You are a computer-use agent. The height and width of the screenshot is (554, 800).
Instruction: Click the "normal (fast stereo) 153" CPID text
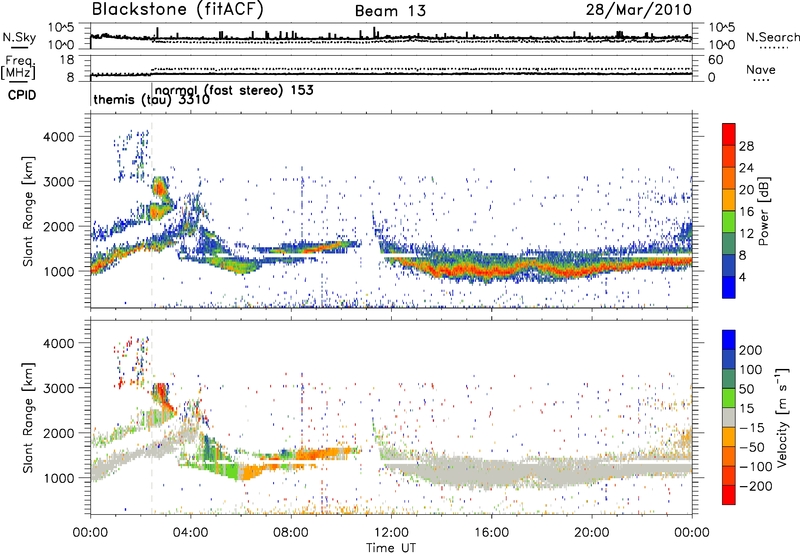pos(234,90)
